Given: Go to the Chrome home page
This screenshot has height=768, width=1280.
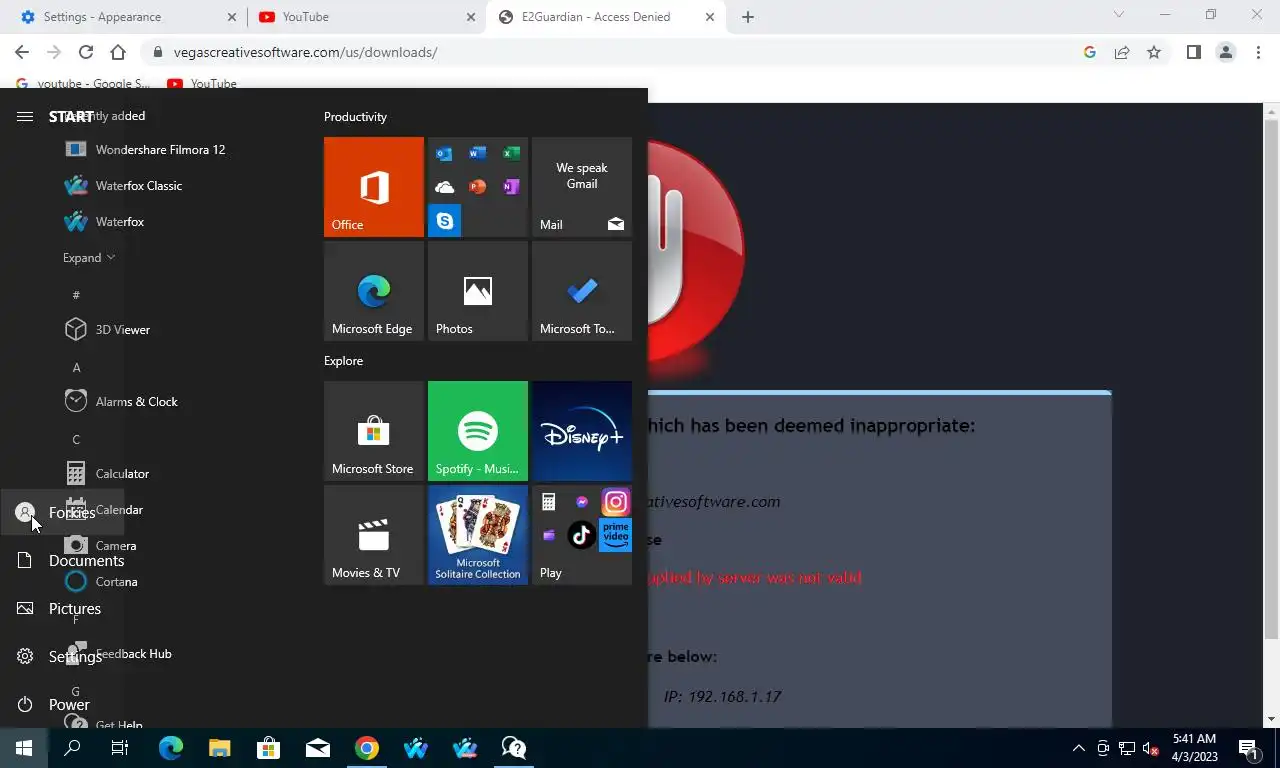Looking at the screenshot, I should point(118,52).
